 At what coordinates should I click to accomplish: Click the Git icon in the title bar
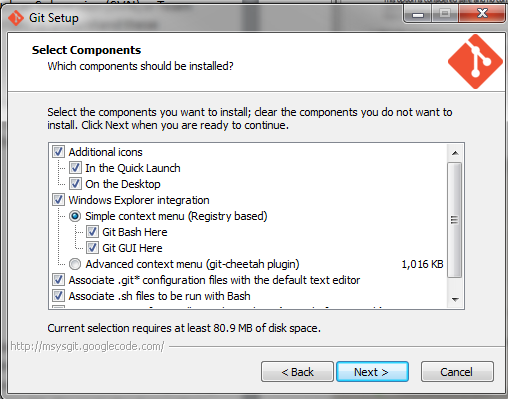point(16,18)
